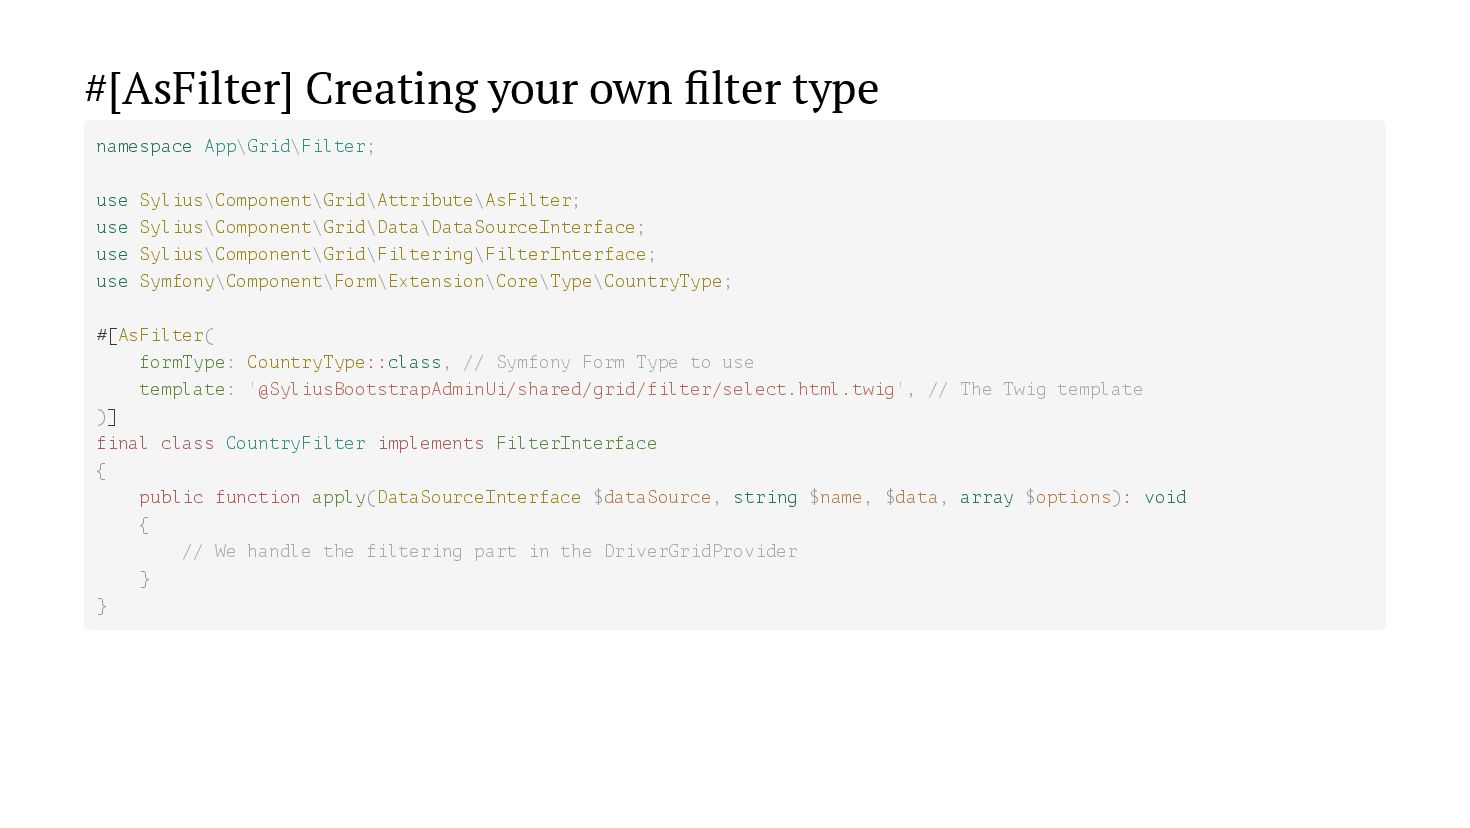Click the 'void' return type
This screenshot has height=828, width=1470.
(x=1165, y=497)
